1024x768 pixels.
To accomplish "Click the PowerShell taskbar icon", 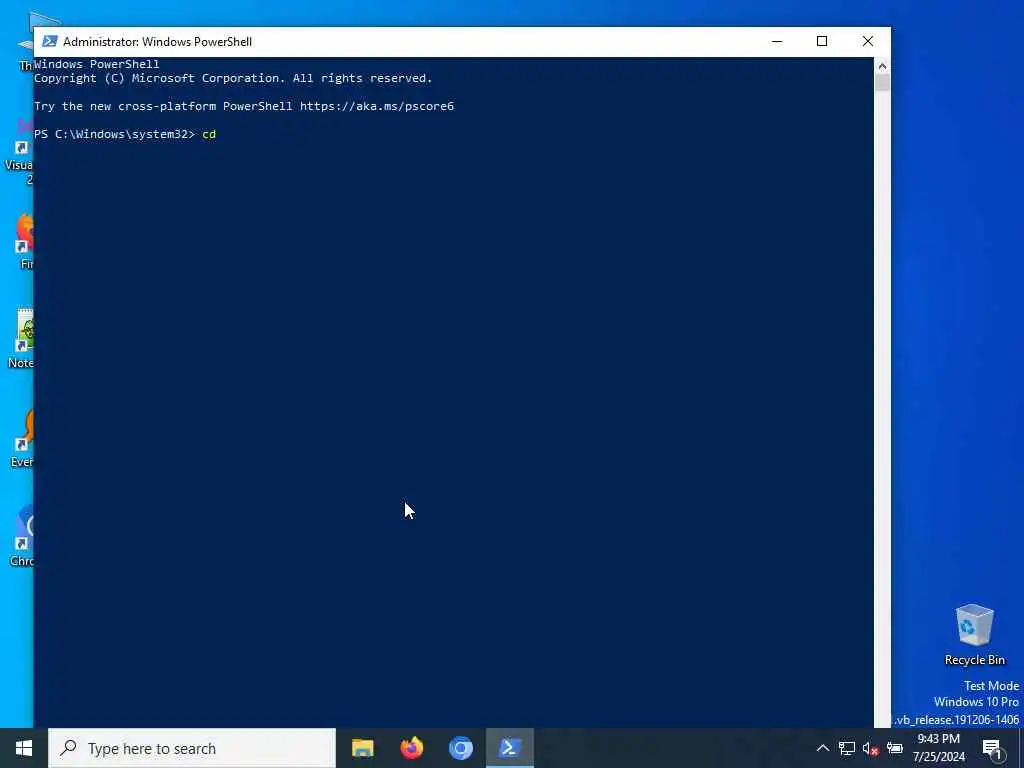I will coord(509,748).
